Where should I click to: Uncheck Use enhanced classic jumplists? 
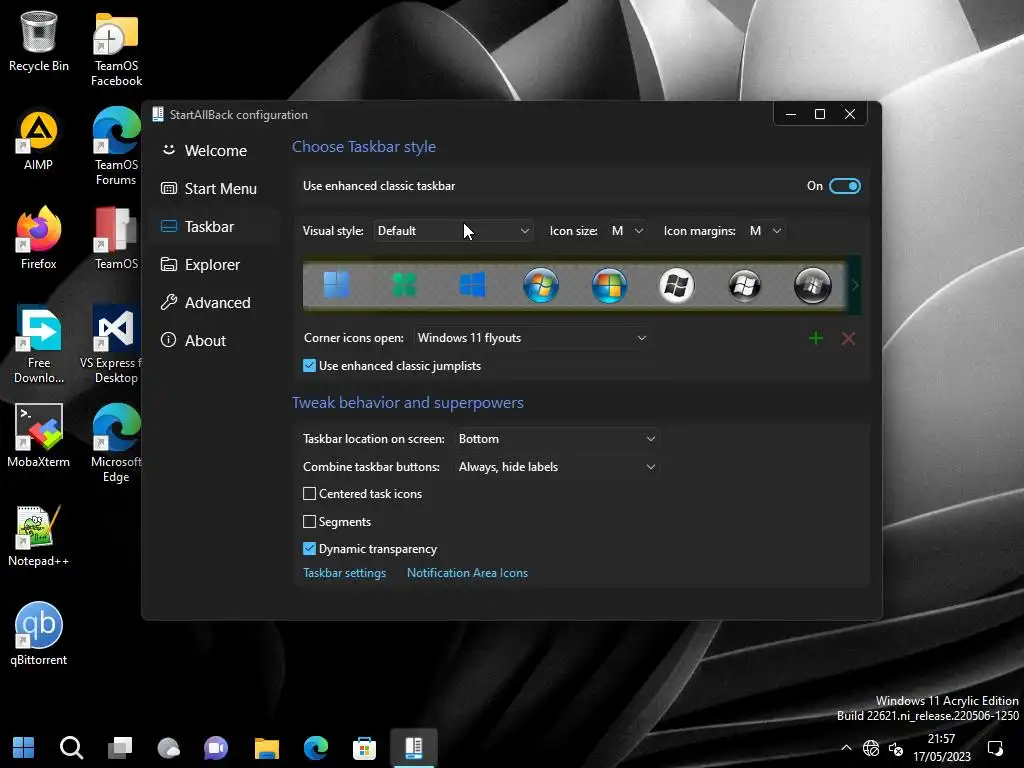(x=310, y=366)
